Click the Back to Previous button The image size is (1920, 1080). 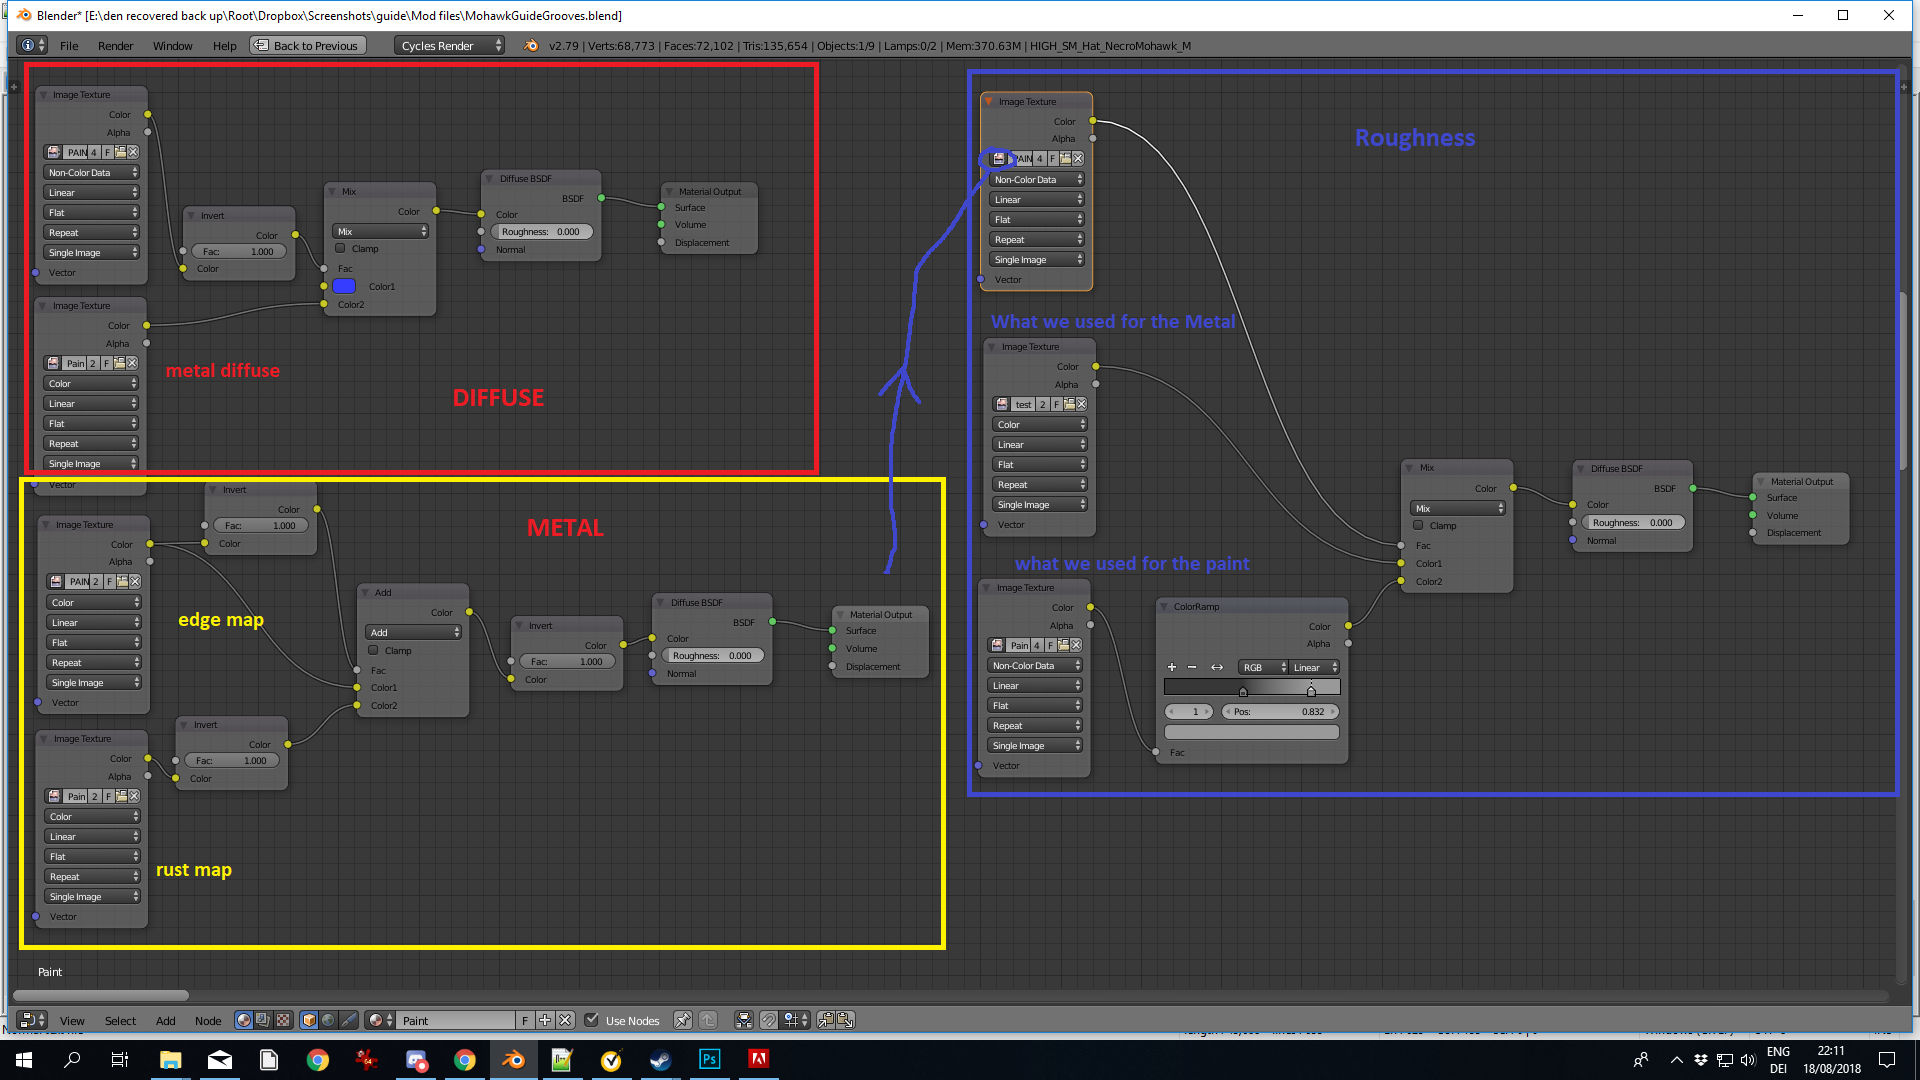point(308,45)
